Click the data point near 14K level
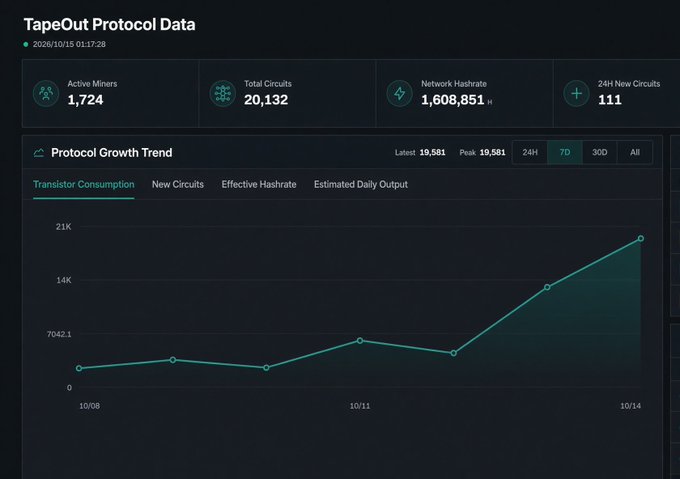The height and width of the screenshot is (479, 680). 547,287
